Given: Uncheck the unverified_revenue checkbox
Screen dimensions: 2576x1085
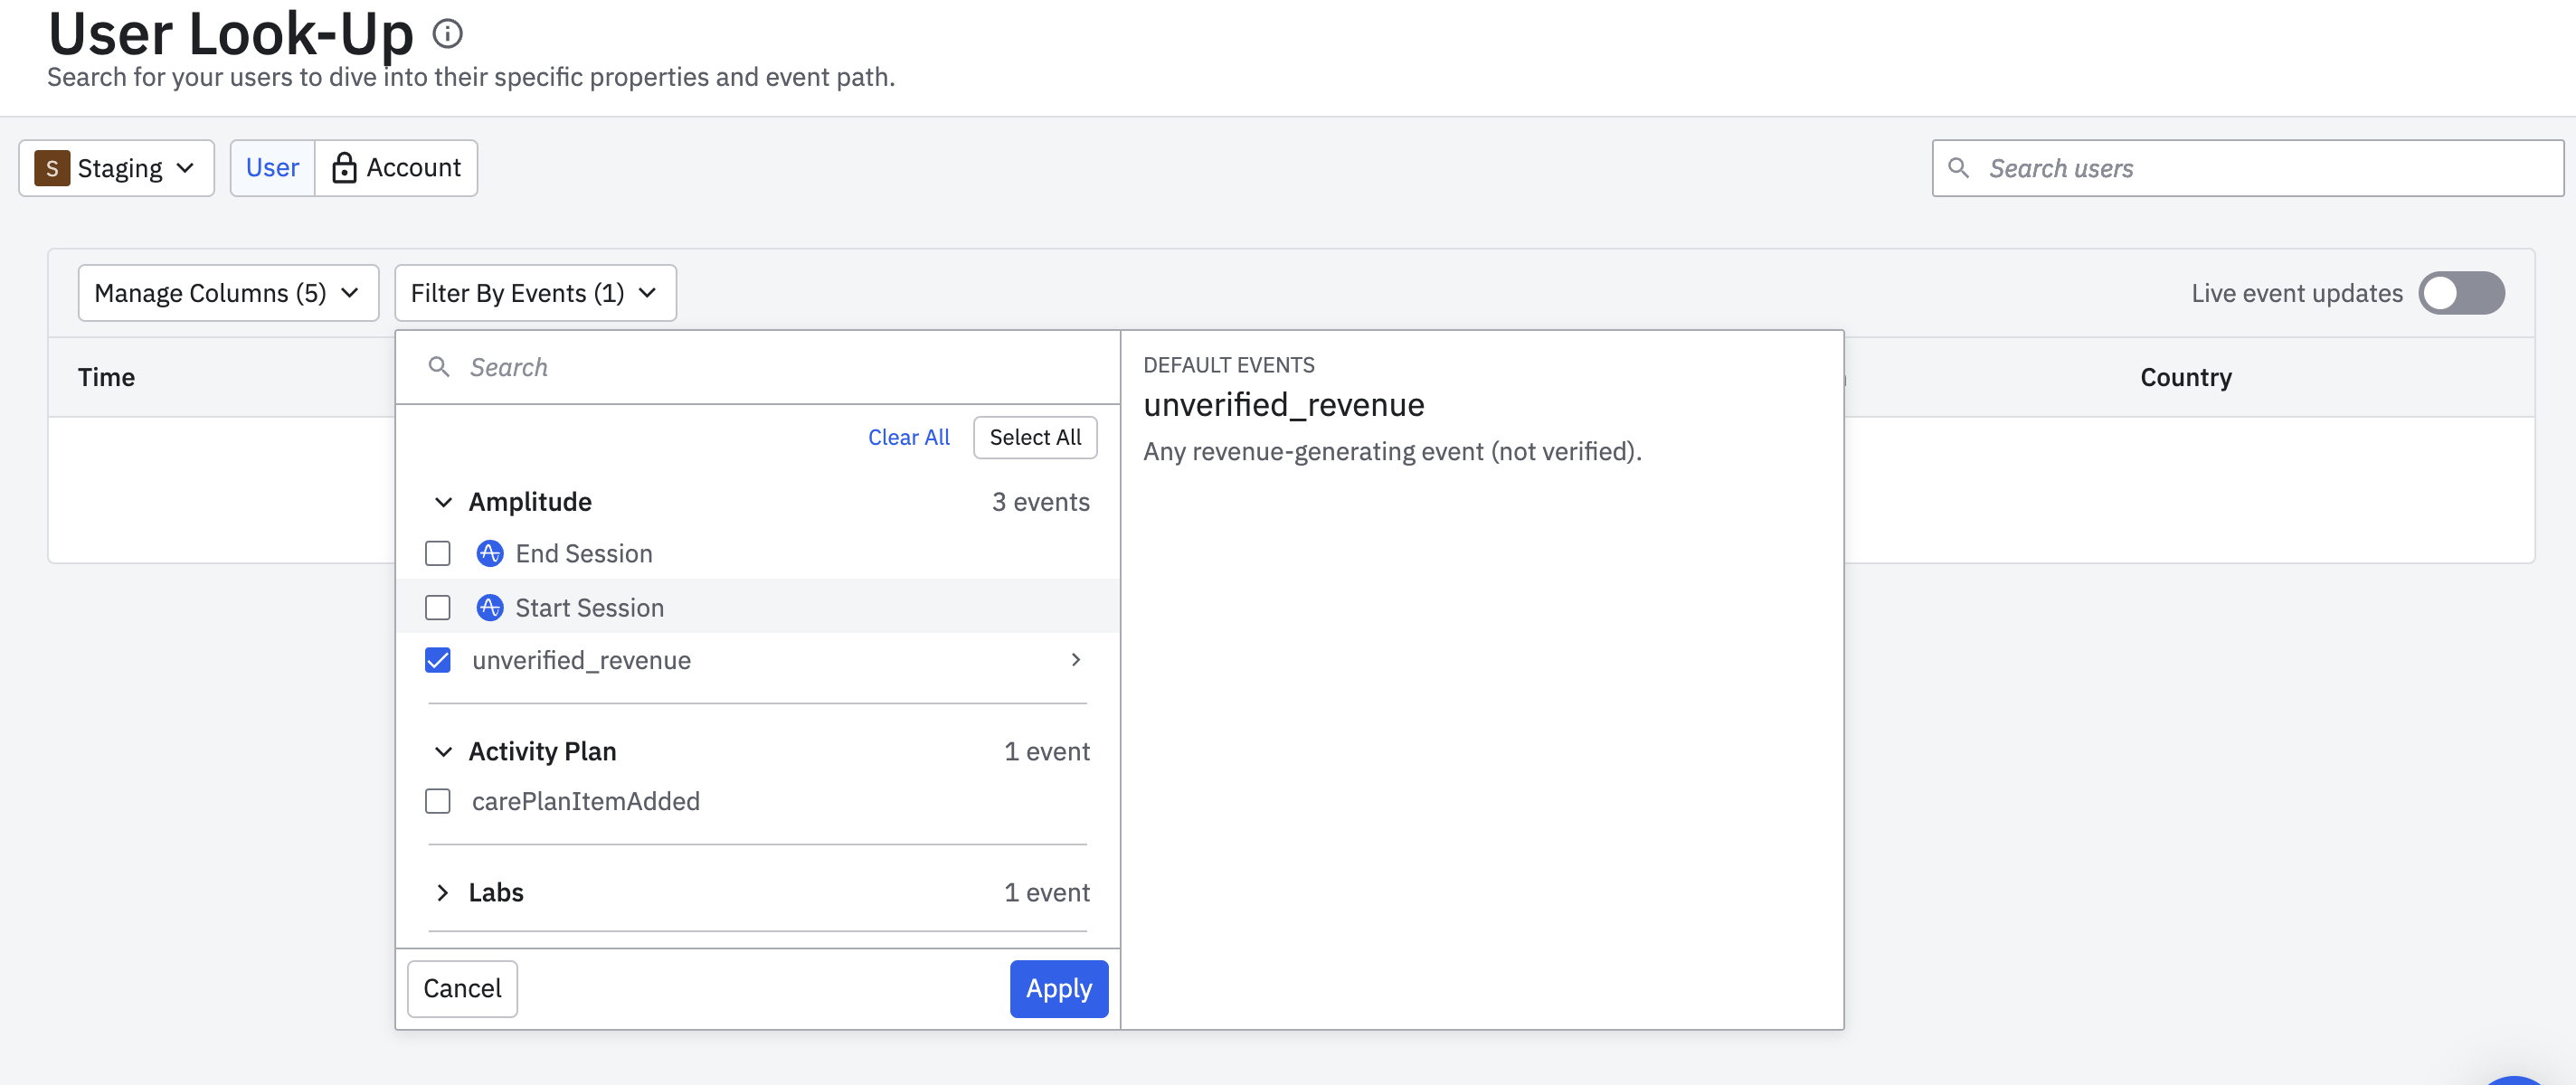Looking at the screenshot, I should coord(437,660).
